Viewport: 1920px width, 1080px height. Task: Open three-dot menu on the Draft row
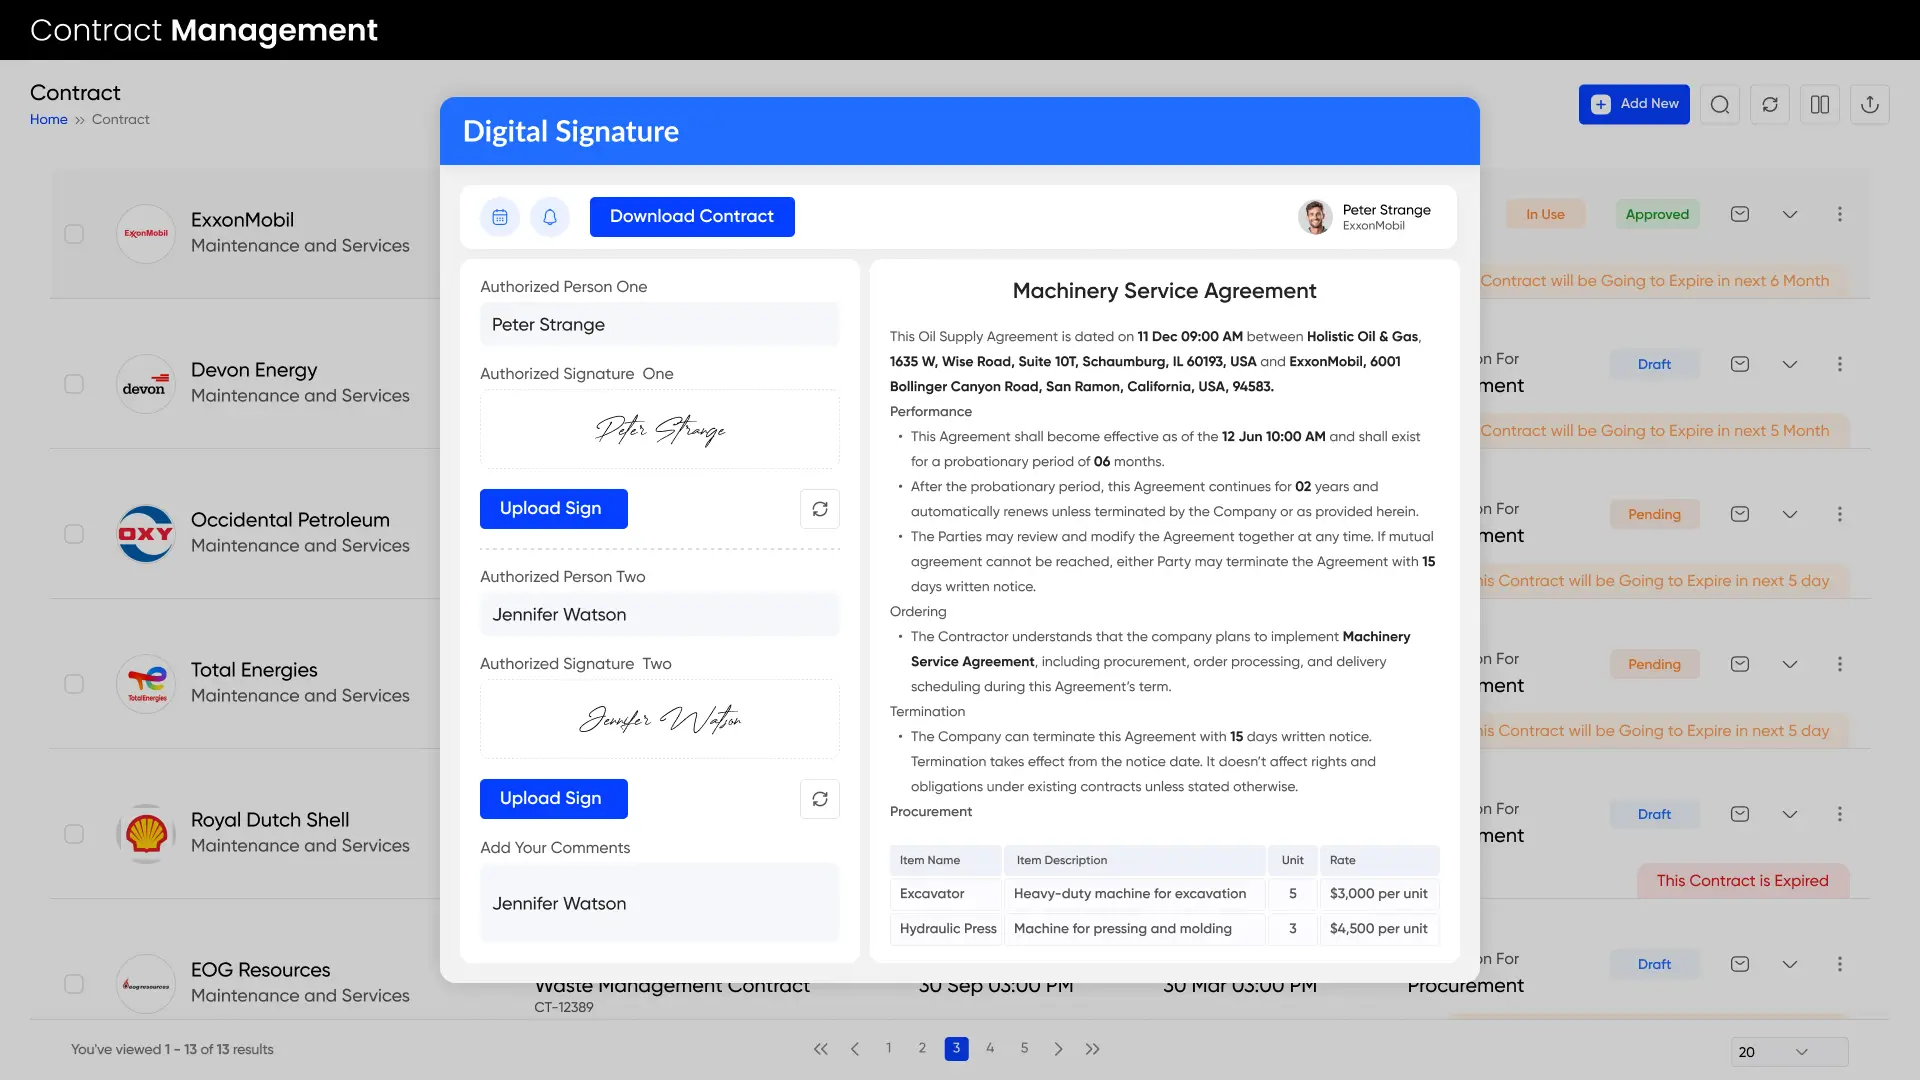coord(1841,364)
